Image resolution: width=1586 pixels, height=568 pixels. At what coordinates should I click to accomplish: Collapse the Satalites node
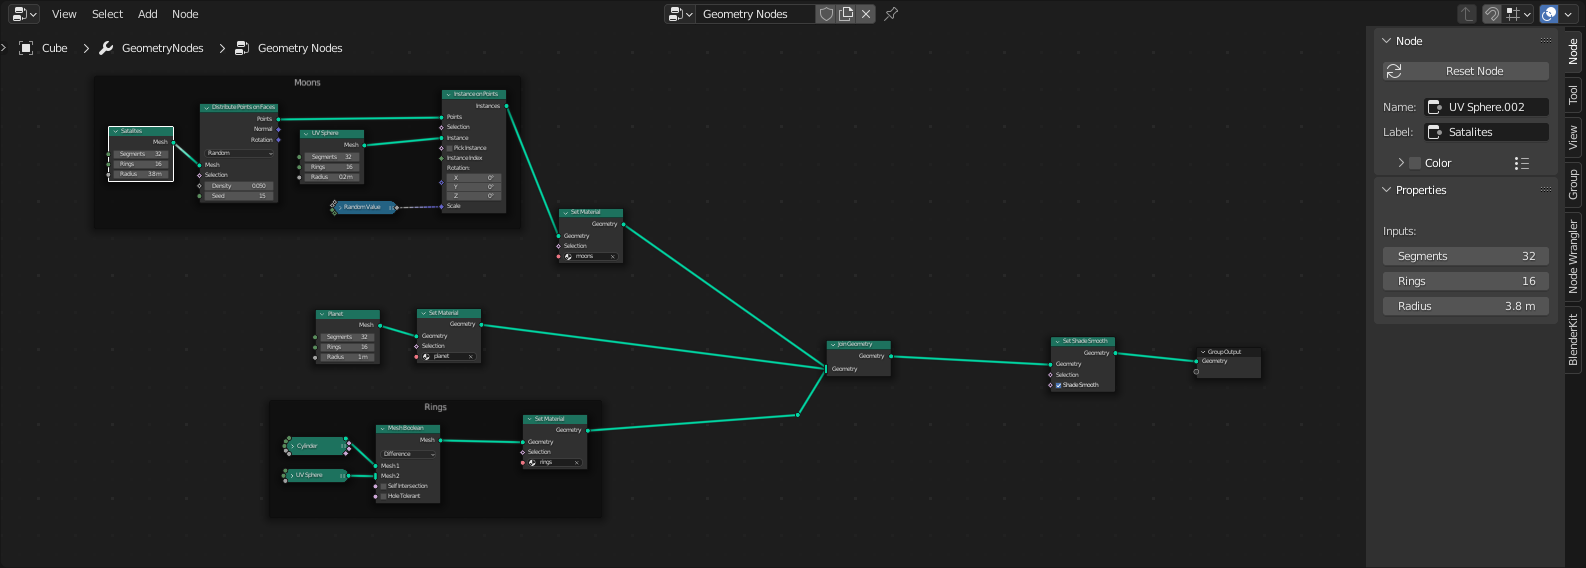point(116,131)
